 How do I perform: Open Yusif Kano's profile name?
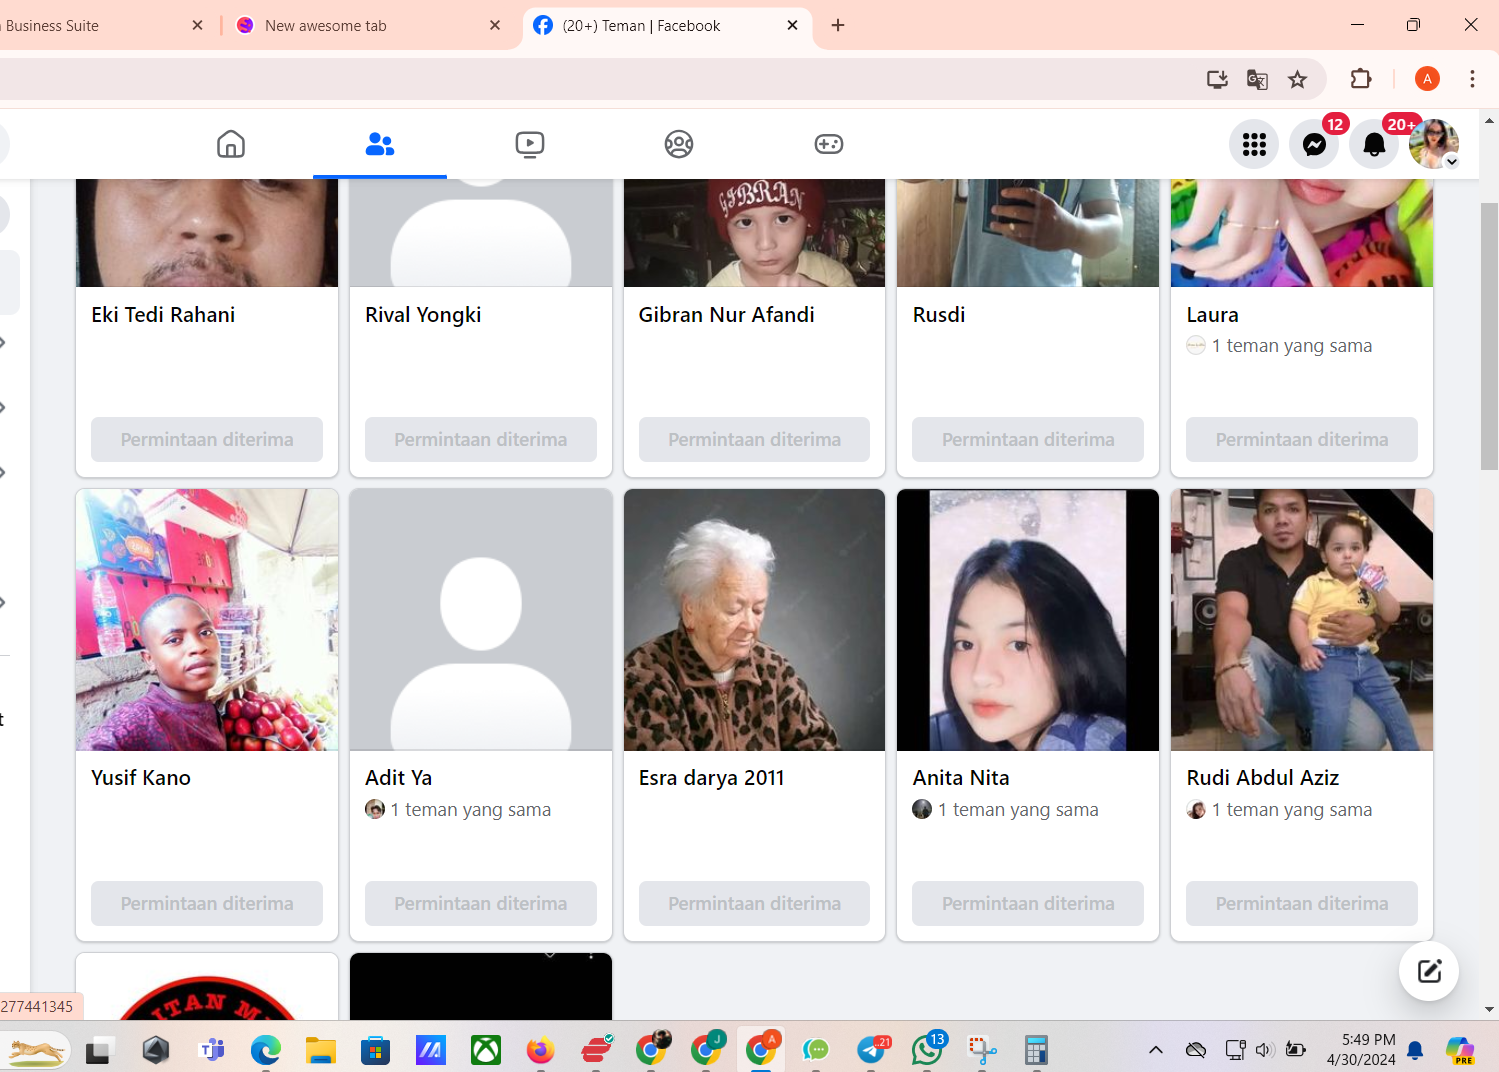click(x=141, y=778)
